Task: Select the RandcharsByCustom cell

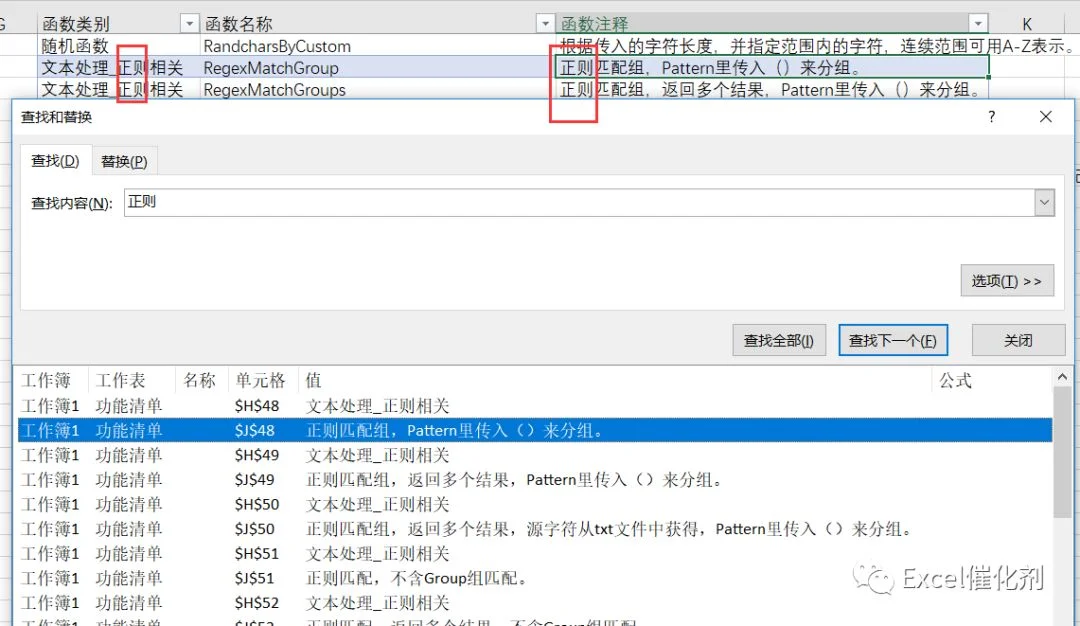Action: [377, 46]
